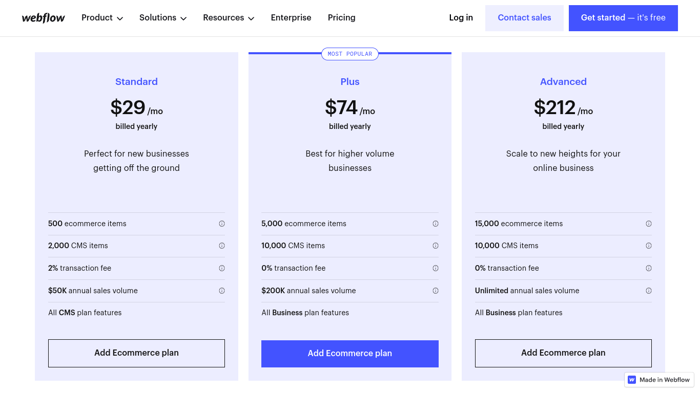The width and height of the screenshot is (700, 393).
Task: Open info for Advanced 15,000 ecommerce items
Action: [649, 224]
